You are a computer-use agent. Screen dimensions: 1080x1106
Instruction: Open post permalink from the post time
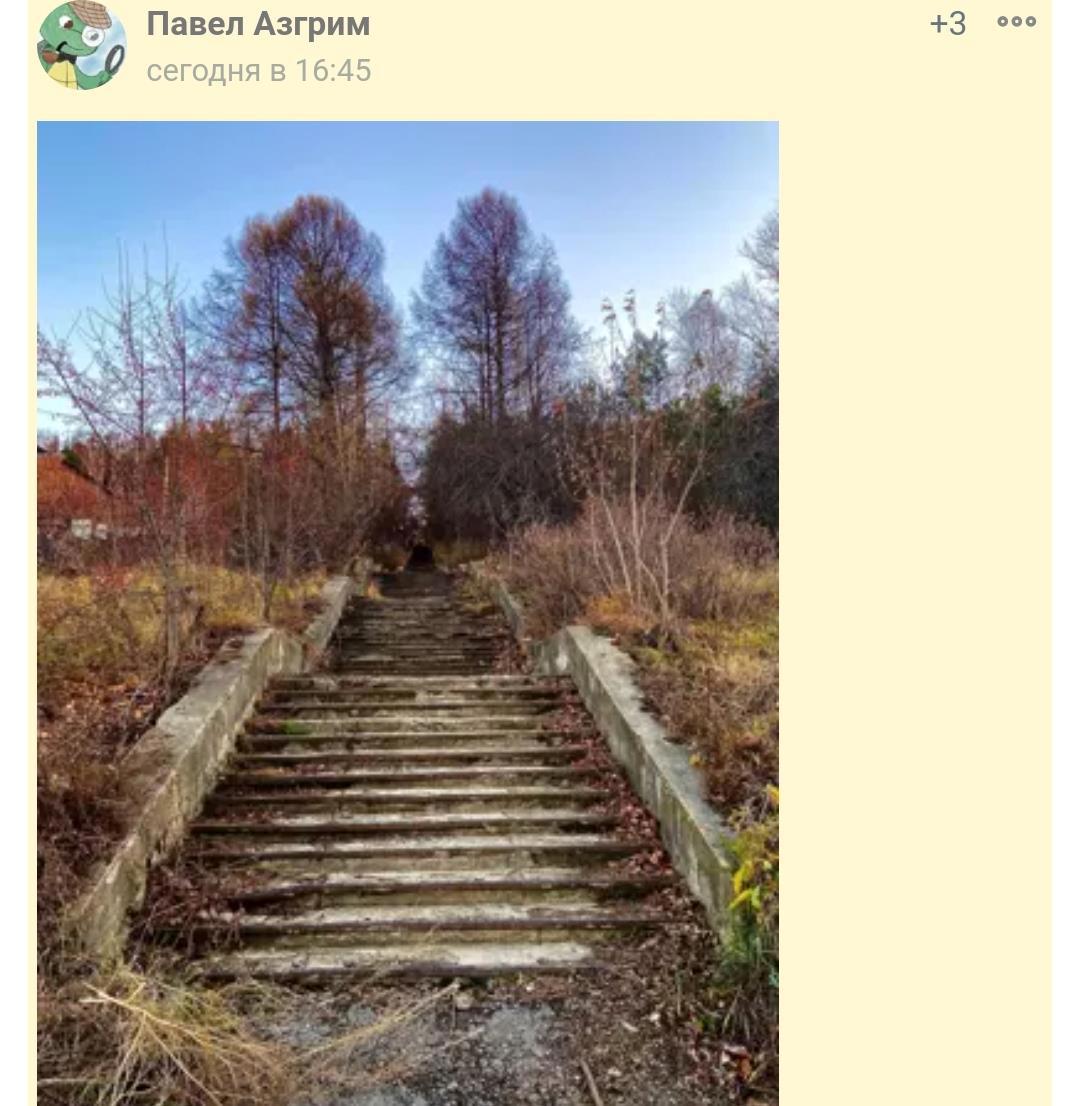pyautogui.click(x=258, y=71)
